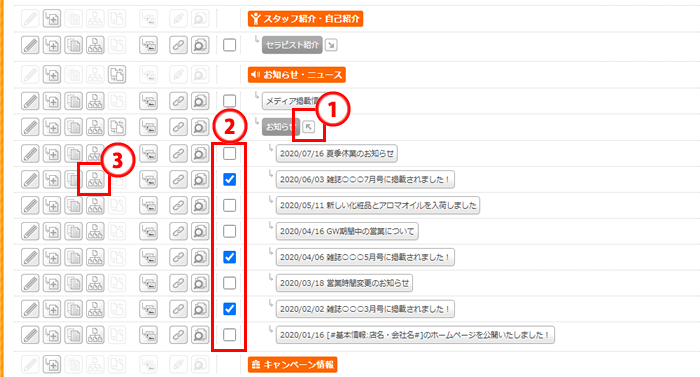Uncheck the 2020/04/06 雑誌 checkbox
The image size is (700, 377).
click(x=229, y=257)
